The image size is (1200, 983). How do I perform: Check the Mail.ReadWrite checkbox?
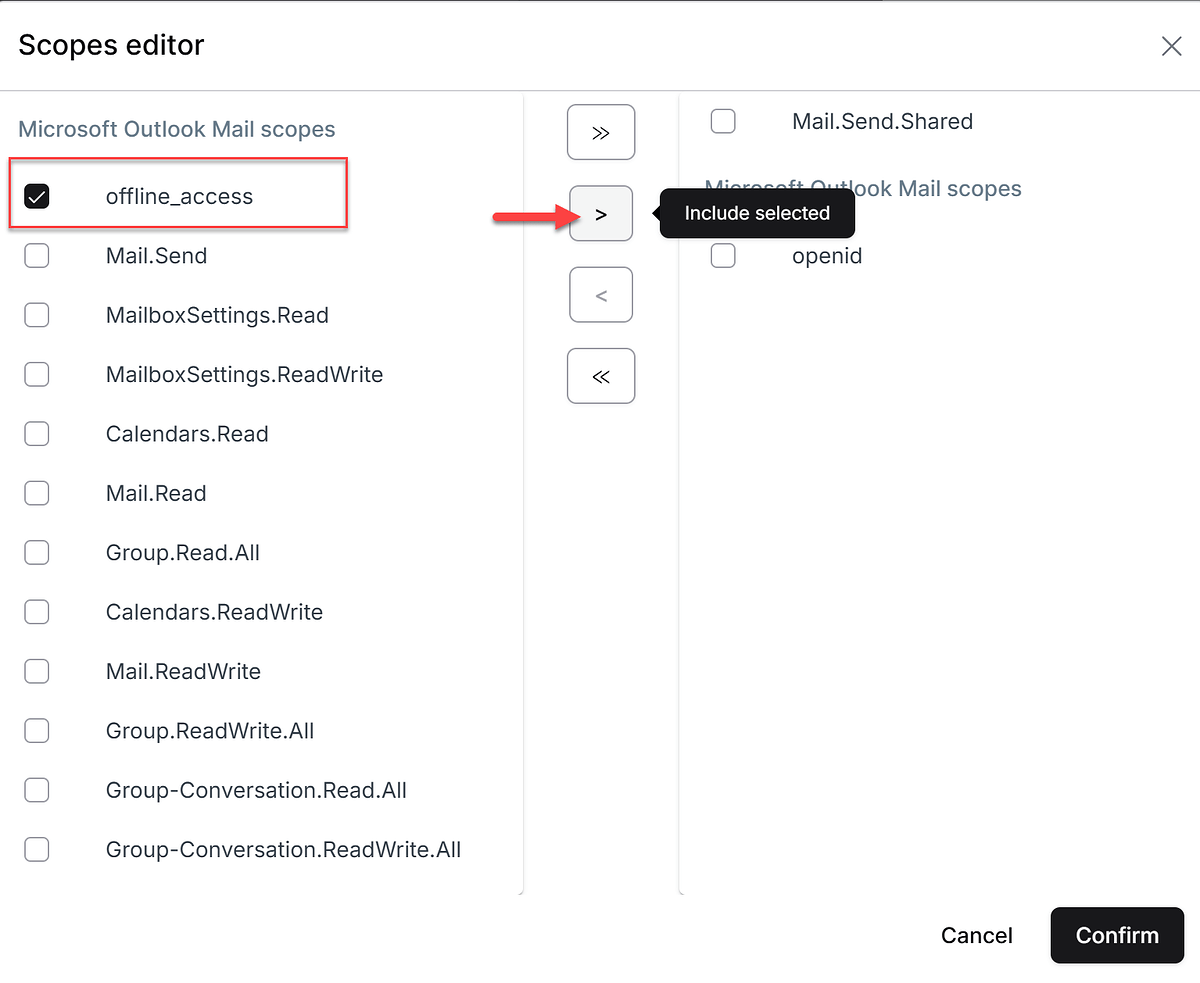pos(37,671)
